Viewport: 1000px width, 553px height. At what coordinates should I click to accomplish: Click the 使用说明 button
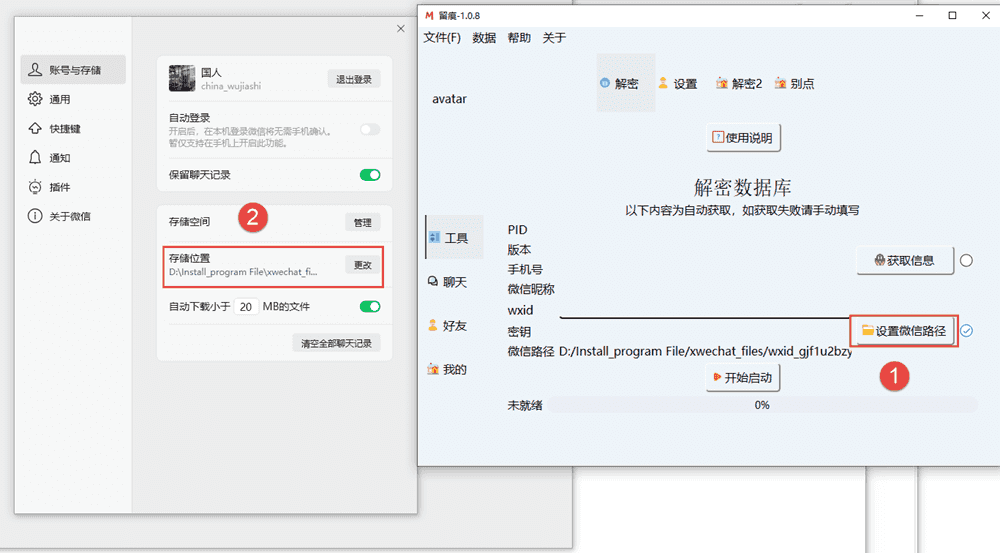coord(742,138)
